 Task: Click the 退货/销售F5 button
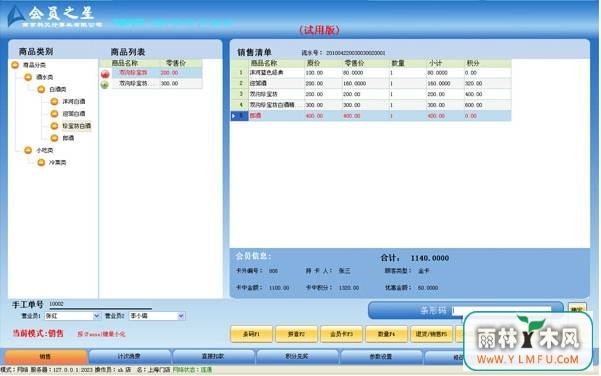pos(431,334)
